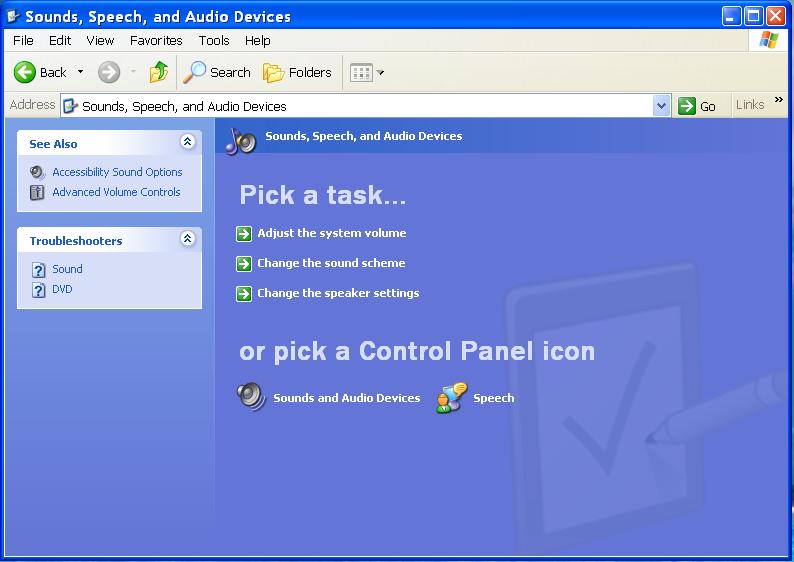The height and width of the screenshot is (562, 794).
Task: Open the Tools menu
Action: (x=214, y=40)
